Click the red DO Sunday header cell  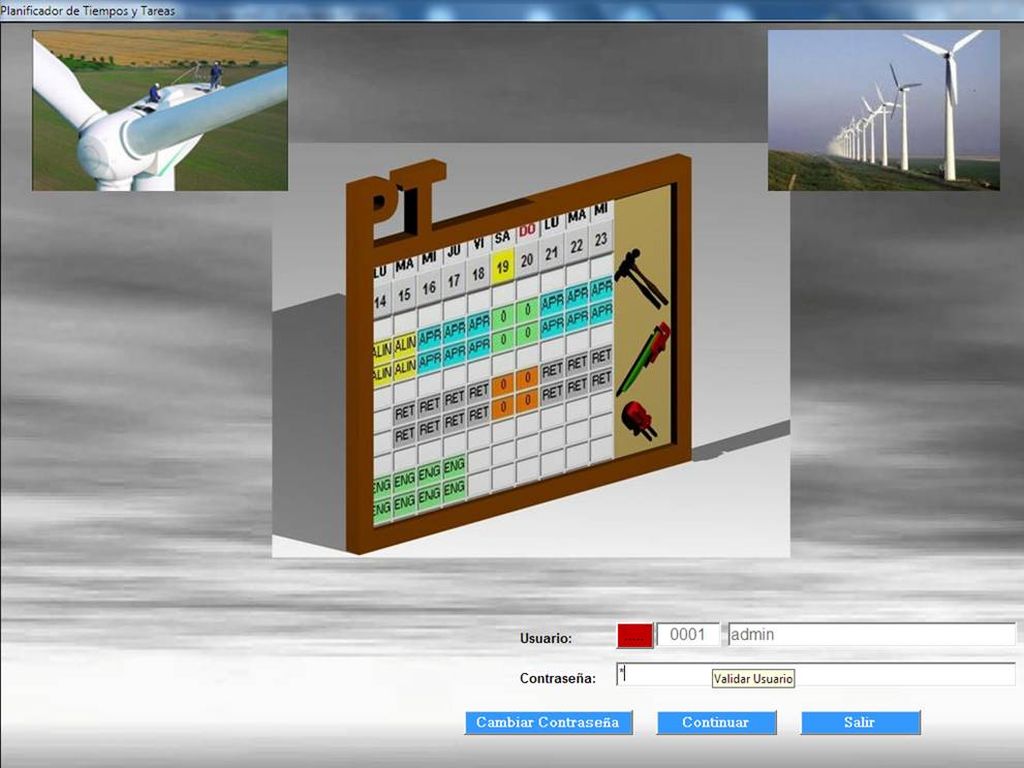tap(527, 231)
